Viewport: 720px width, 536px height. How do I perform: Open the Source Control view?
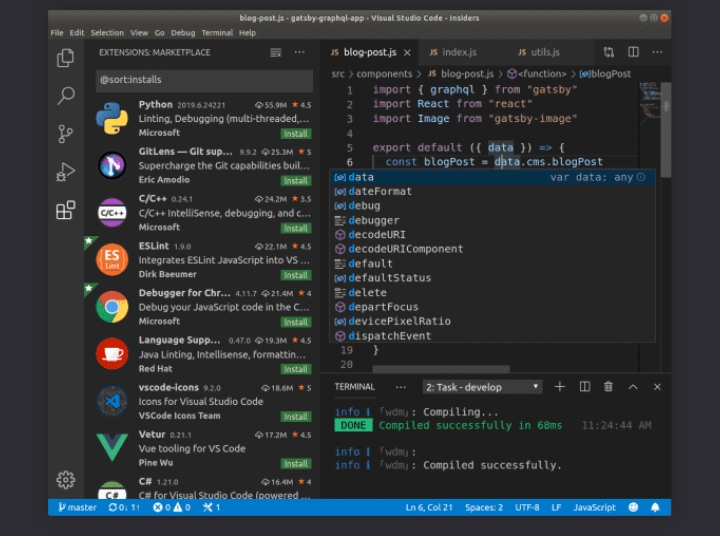pos(65,134)
